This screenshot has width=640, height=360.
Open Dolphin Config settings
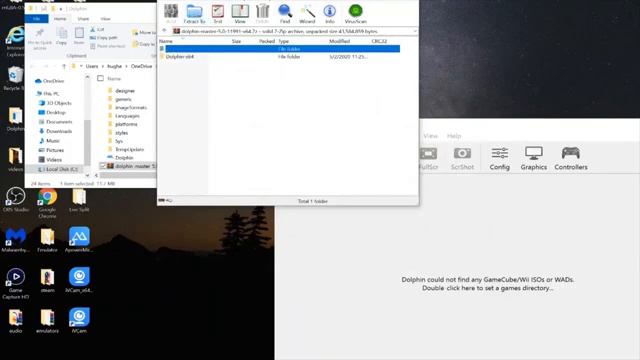(x=500, y=158)
